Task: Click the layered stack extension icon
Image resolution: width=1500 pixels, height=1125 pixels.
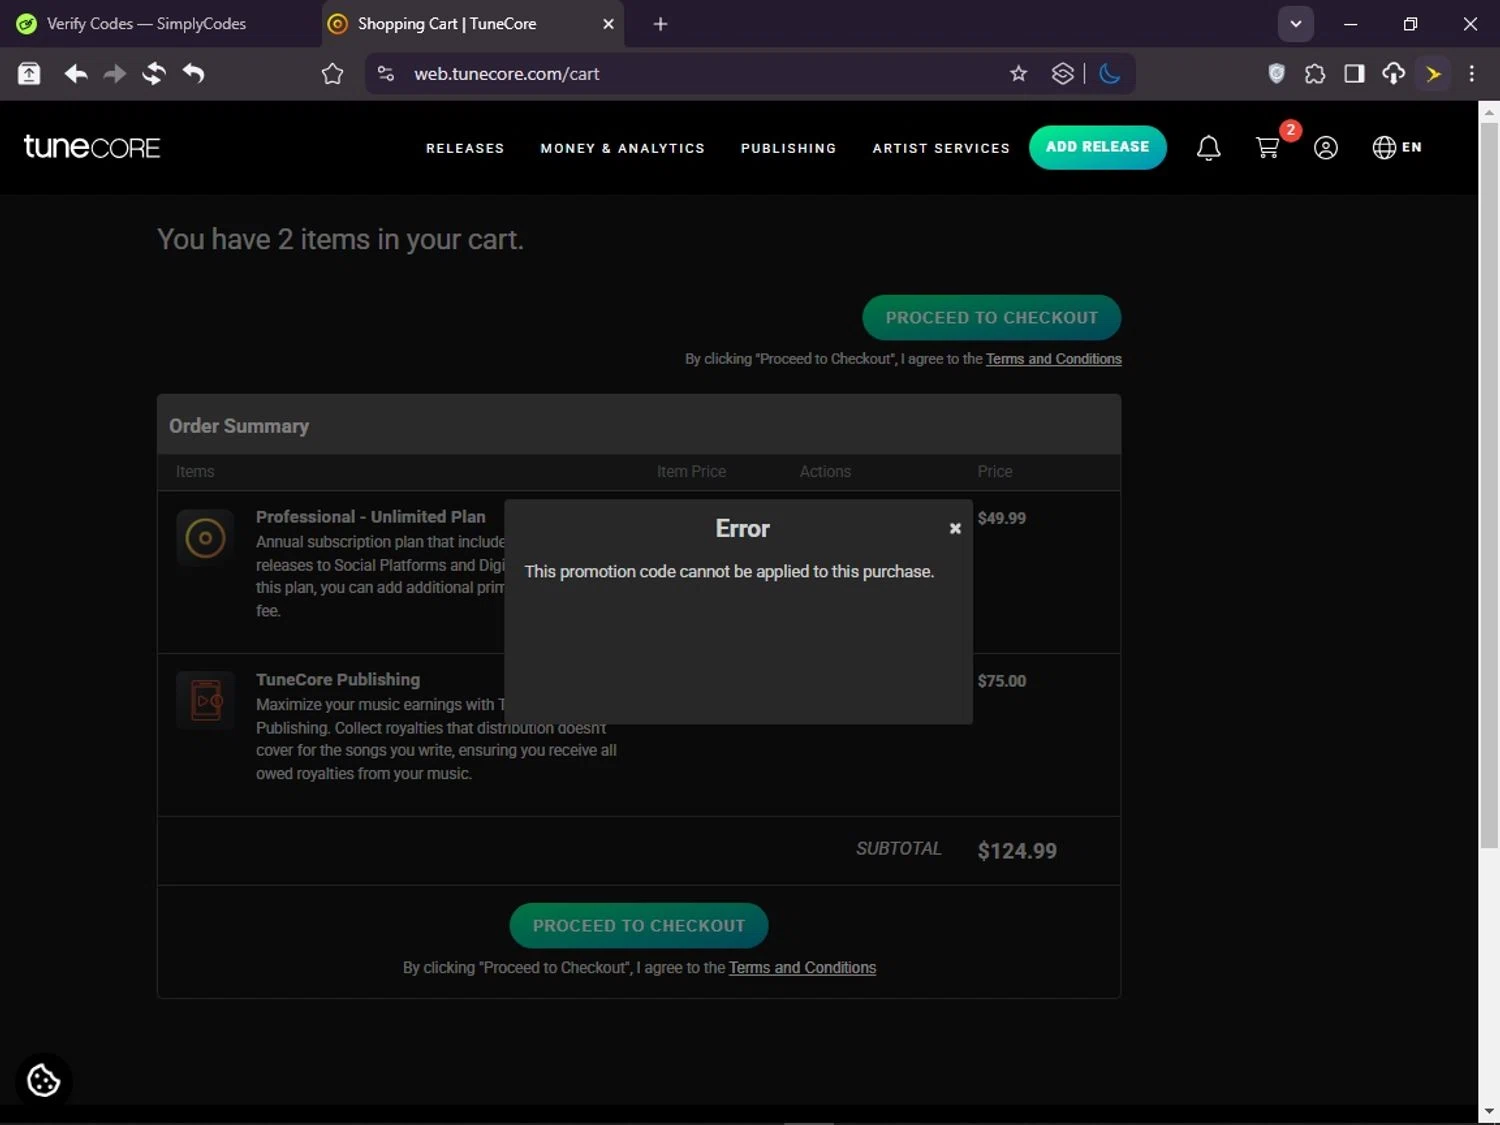Action: [x=1062, y=73]
